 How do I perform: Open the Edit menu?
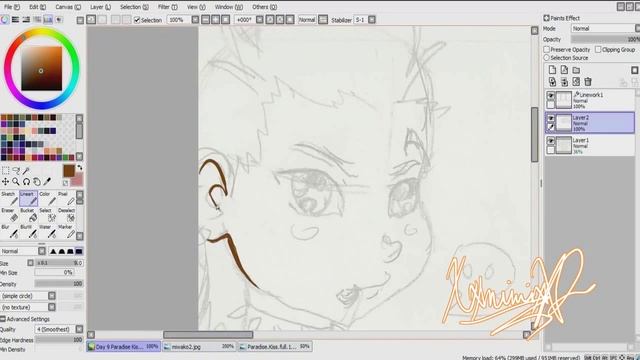pos(37,7)
